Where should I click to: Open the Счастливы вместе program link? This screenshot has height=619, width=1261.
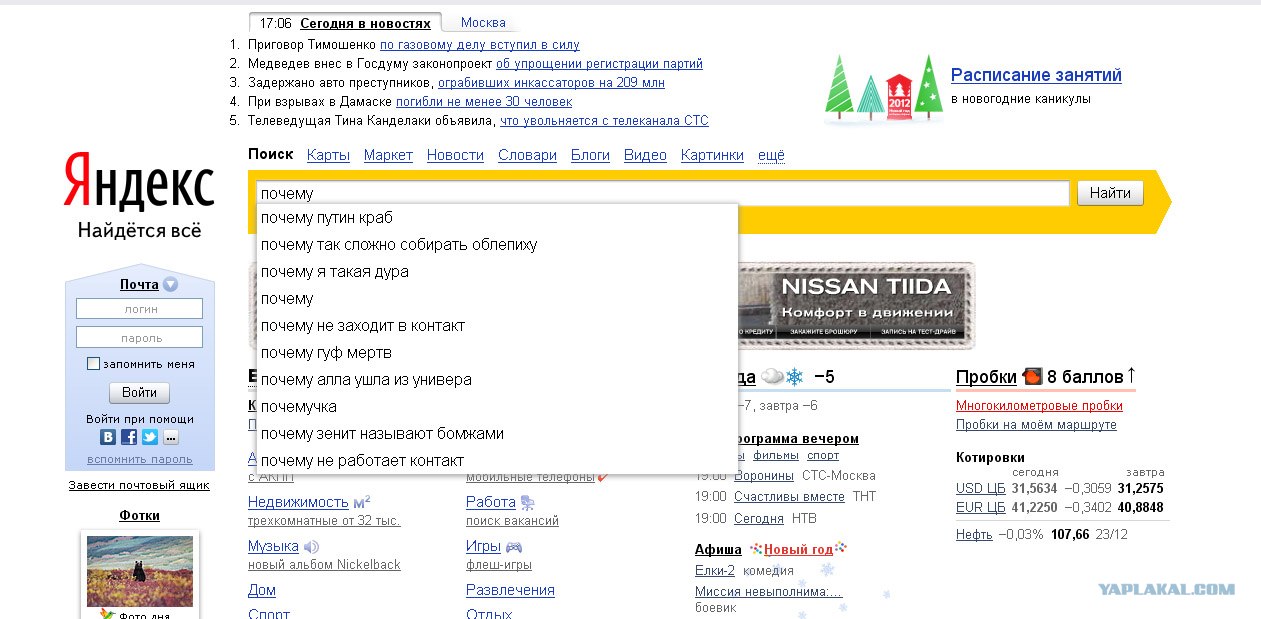pos(789,497)
